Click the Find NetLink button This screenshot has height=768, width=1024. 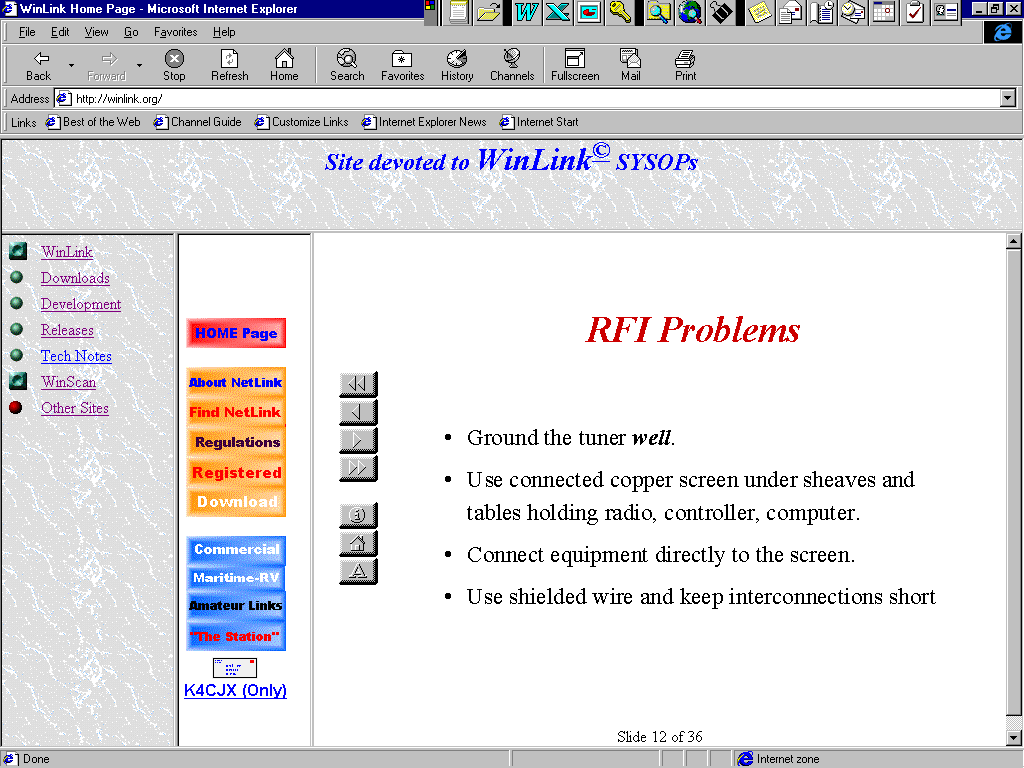coord(236,412)
